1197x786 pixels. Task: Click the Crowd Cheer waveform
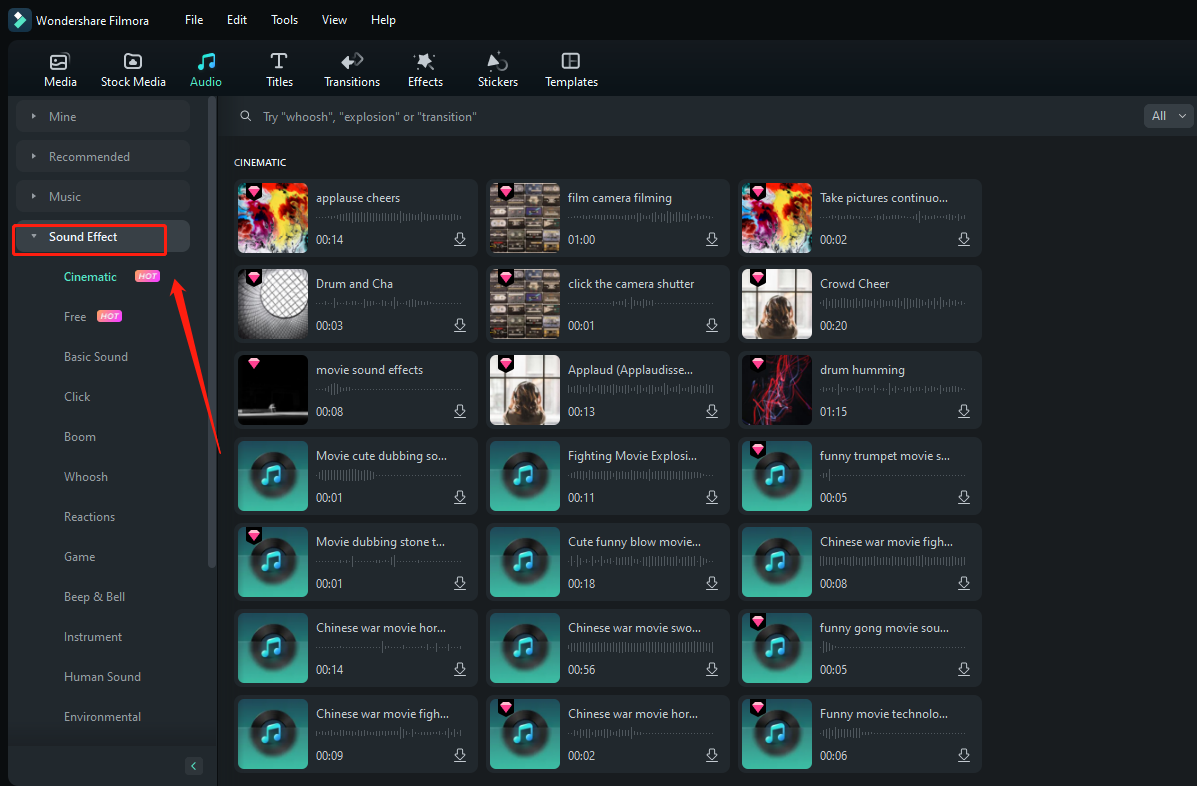click(x=892, y=303)
